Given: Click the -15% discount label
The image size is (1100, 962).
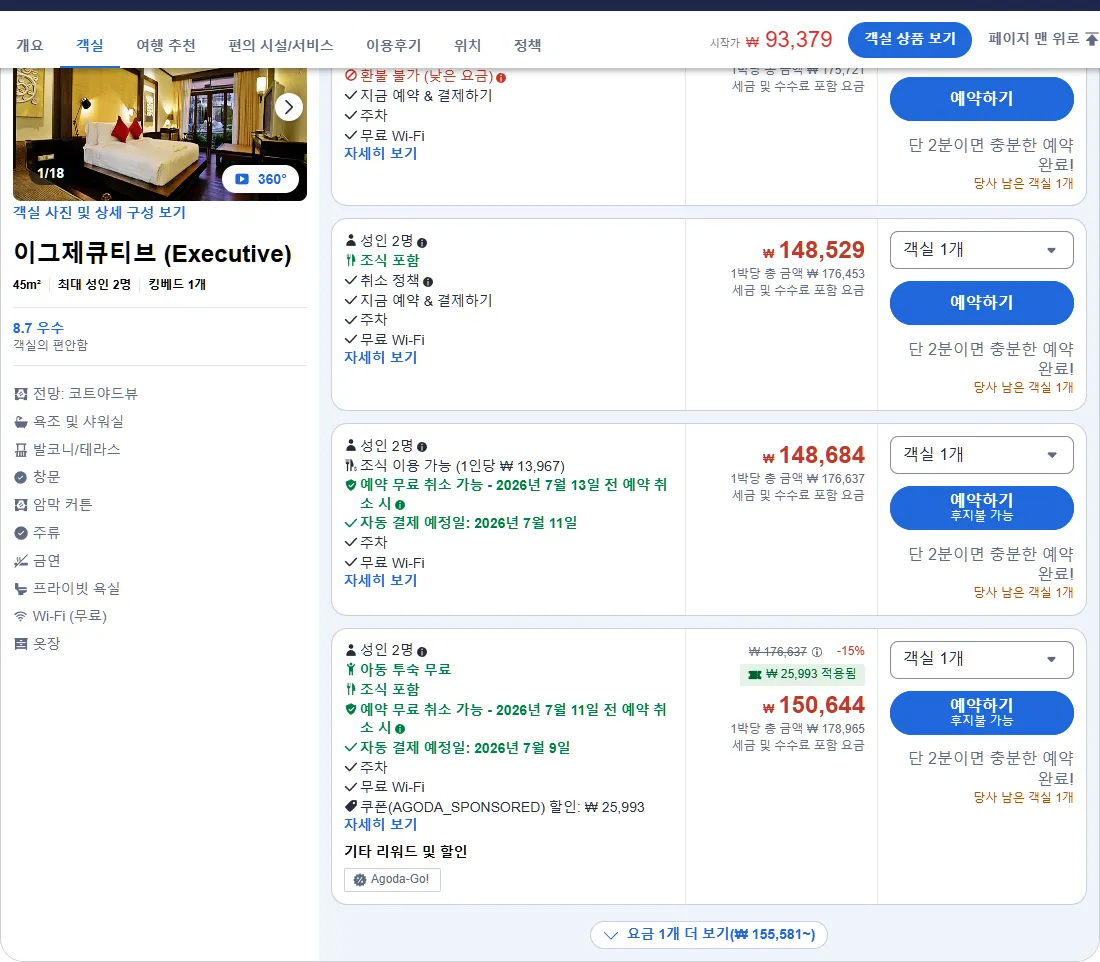Looking at the screenshot, I should point(850,651).
